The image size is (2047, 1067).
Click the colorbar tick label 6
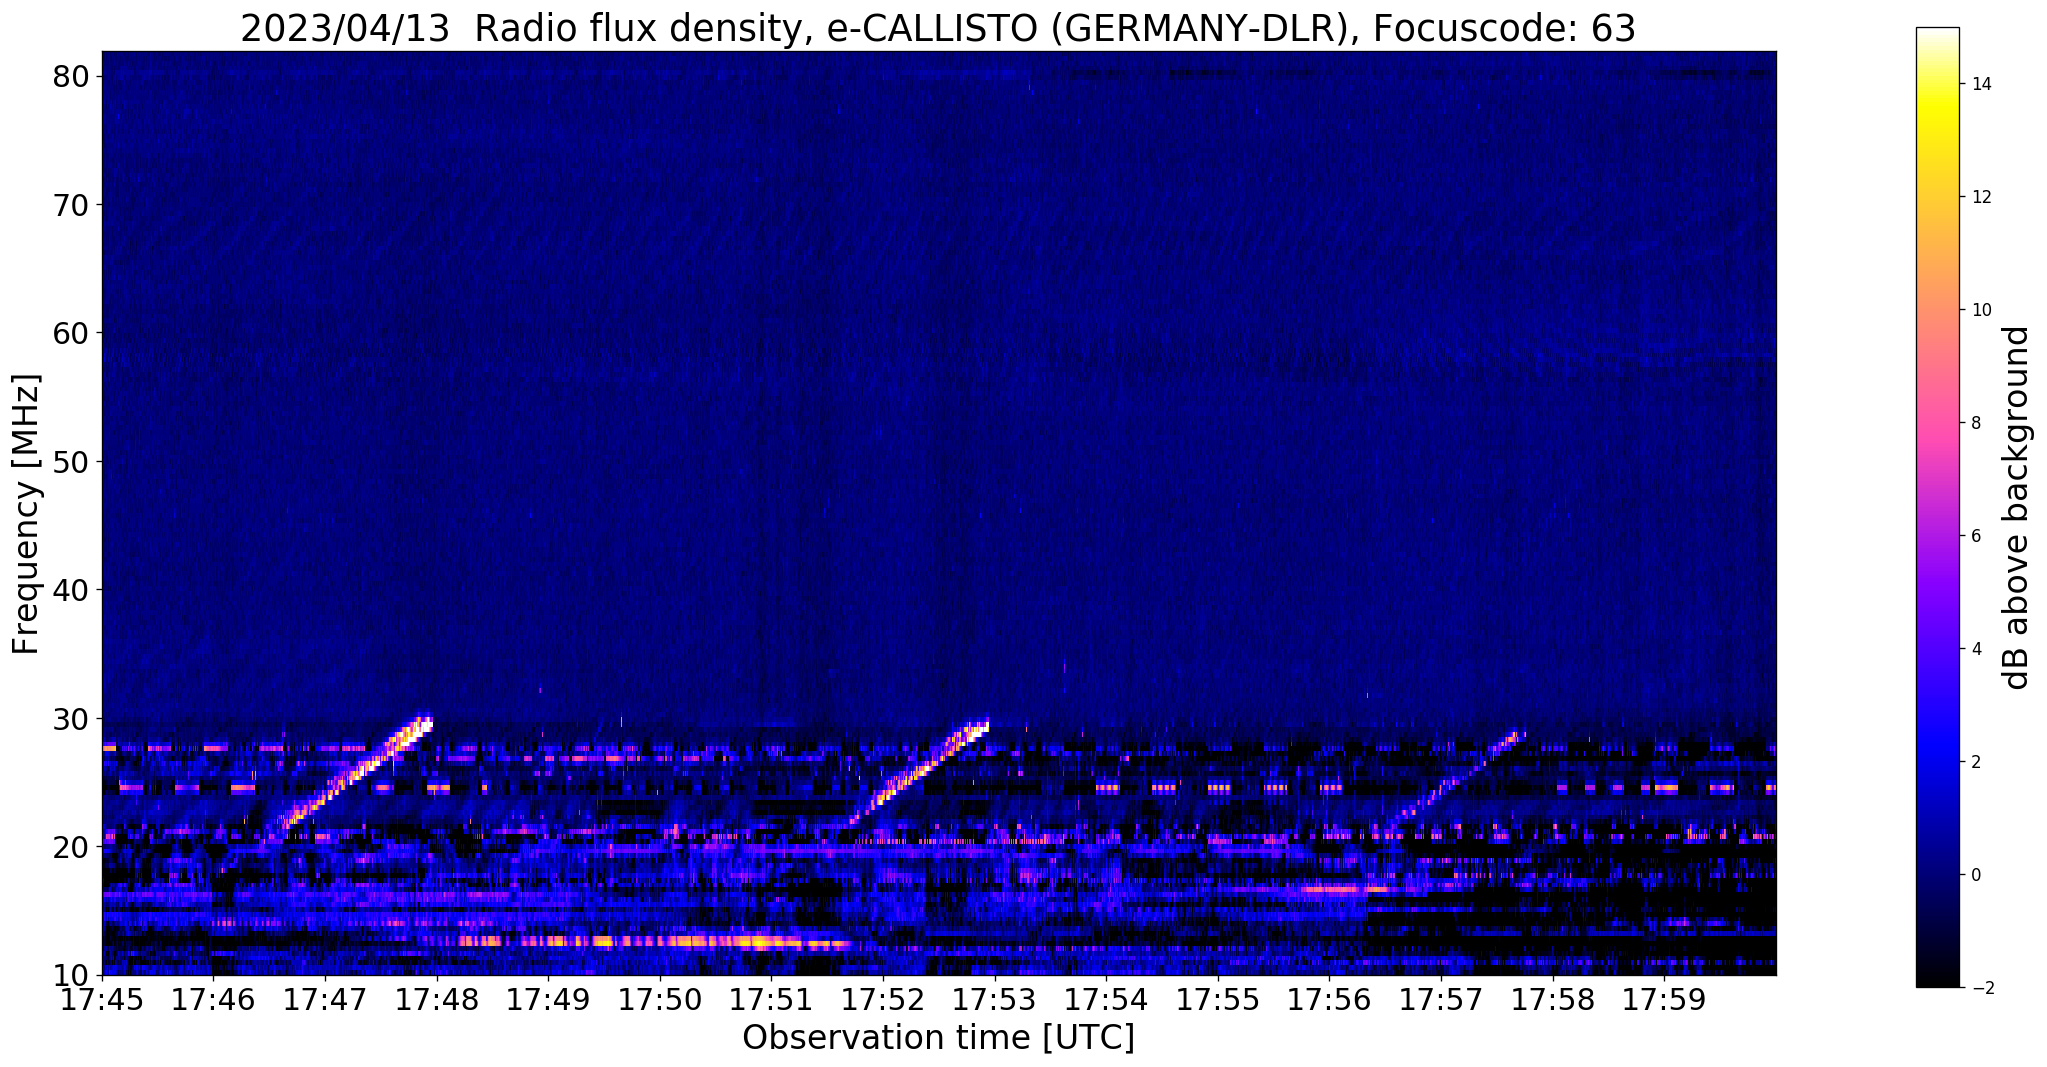1975,536
